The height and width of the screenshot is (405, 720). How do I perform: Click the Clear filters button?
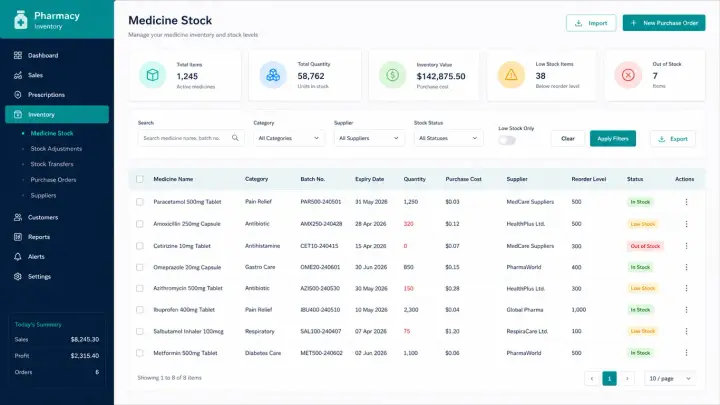[x=568, y=139]
